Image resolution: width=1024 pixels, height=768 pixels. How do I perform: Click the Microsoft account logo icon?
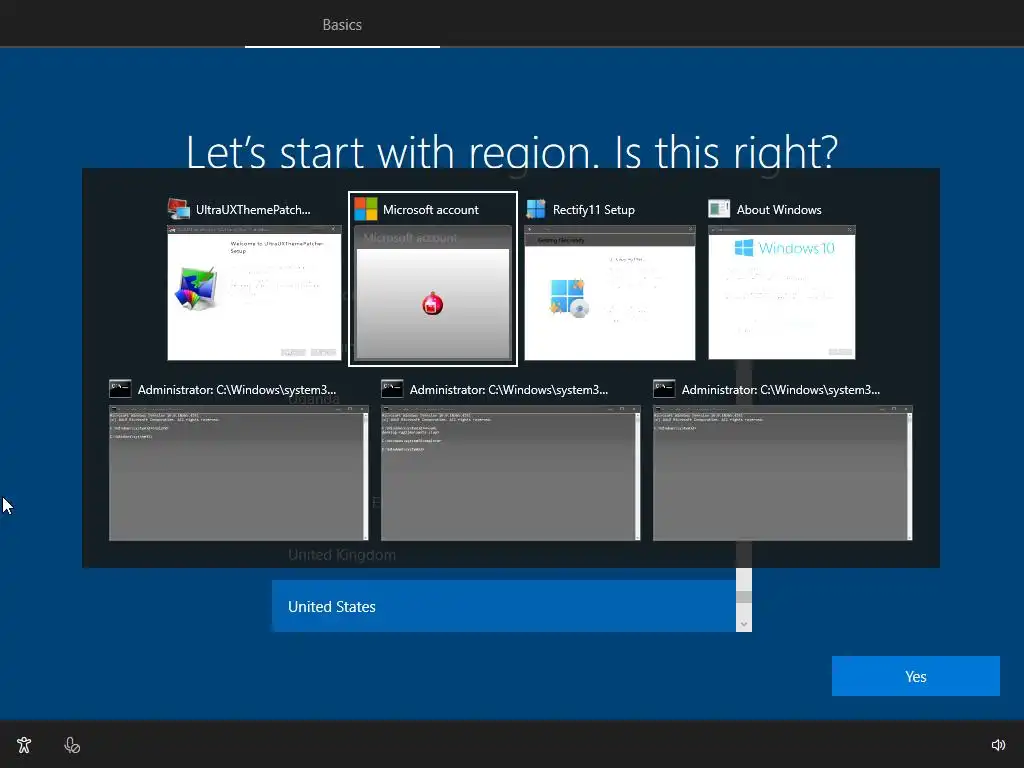click(366, 209)
